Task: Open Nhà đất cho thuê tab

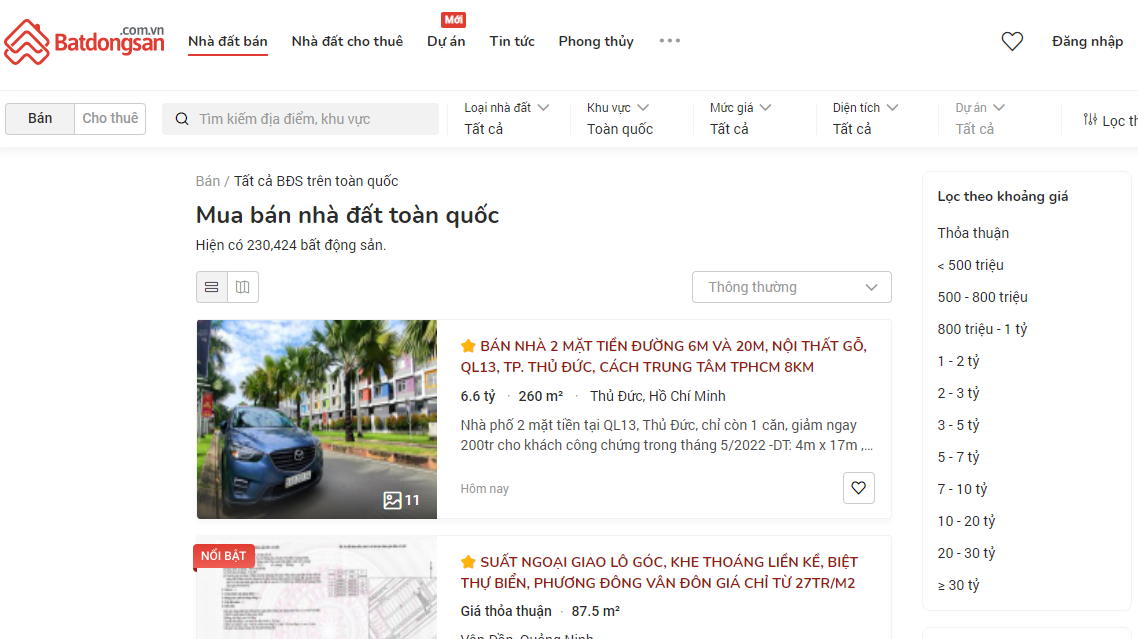Action: pyautogui.click(x=347, y=41)
